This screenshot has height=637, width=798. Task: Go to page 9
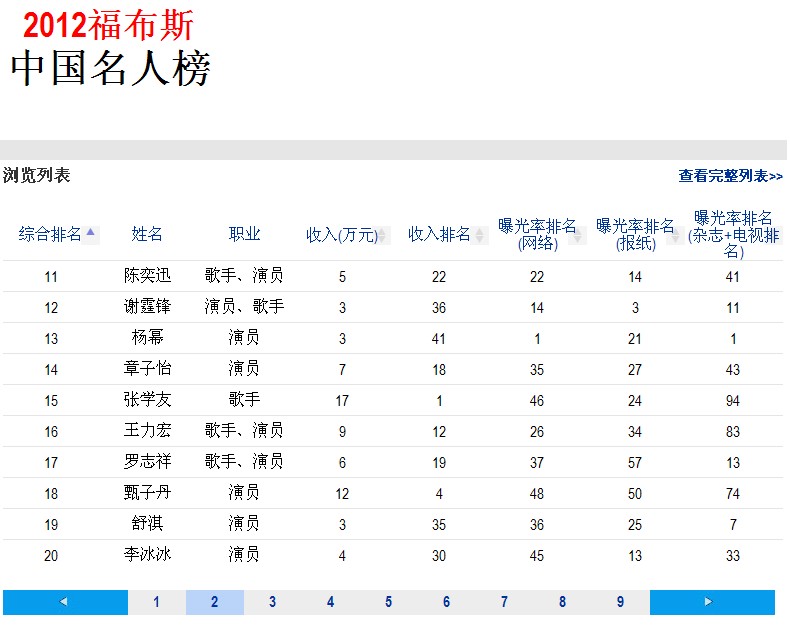coord(620,602)
